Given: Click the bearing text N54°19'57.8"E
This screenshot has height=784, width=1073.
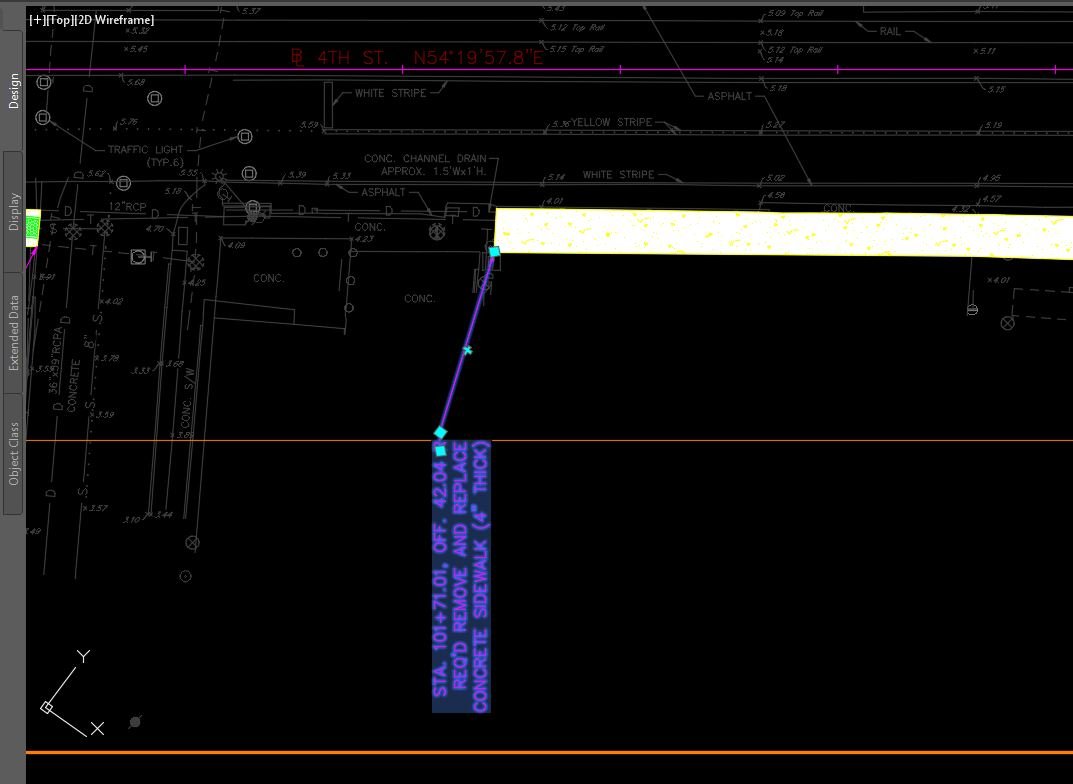Looking at the screenshot, I should pyautogui.click(x=478, y=57).
